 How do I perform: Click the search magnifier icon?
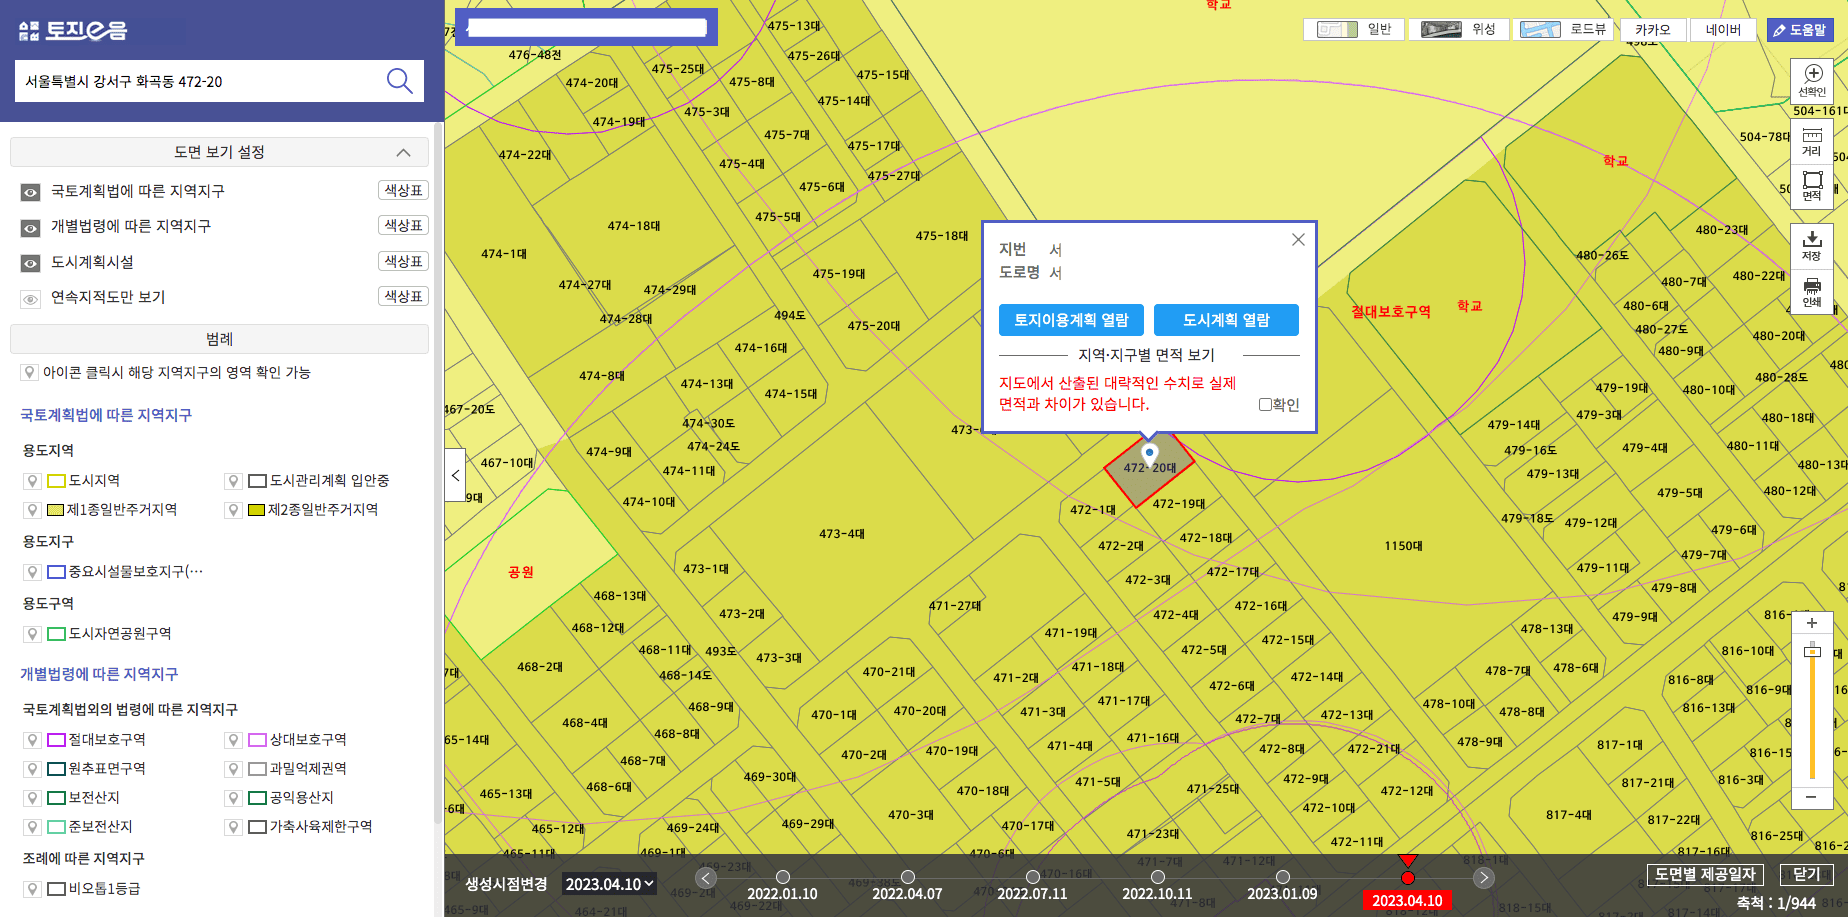(x=400, y=81)
